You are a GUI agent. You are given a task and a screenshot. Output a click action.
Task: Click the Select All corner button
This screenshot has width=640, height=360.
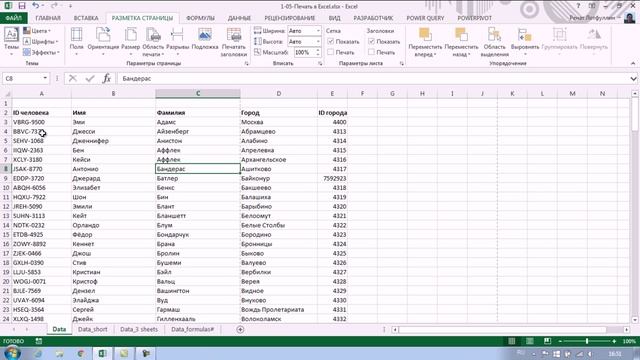click(x=6, y=93)
